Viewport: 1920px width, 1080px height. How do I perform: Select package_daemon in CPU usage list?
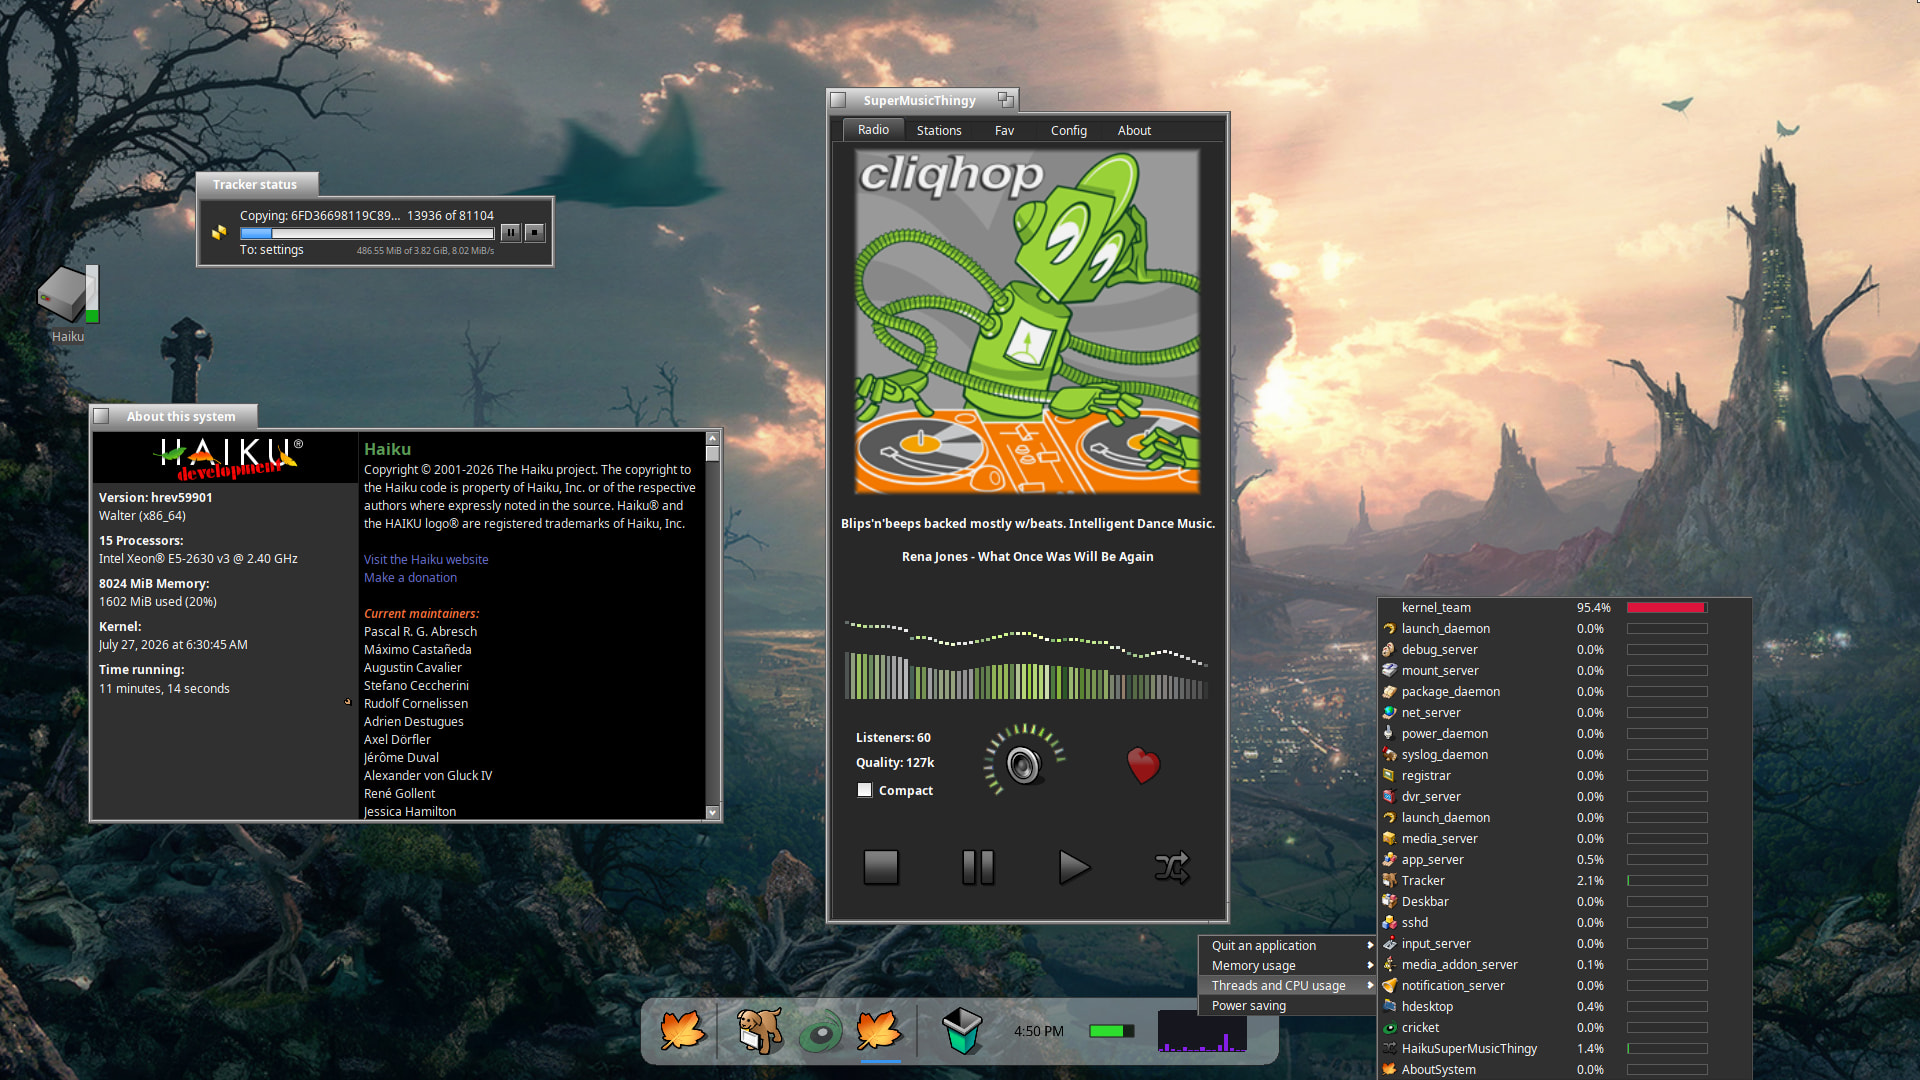1564,692
